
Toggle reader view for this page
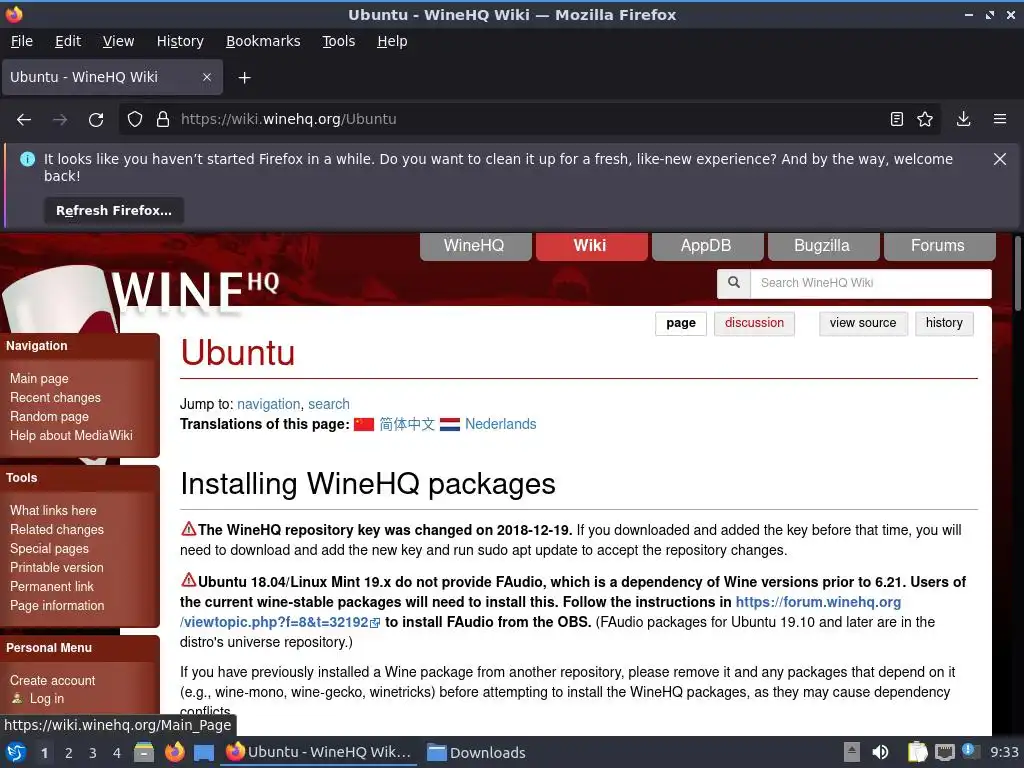point(897,119)
